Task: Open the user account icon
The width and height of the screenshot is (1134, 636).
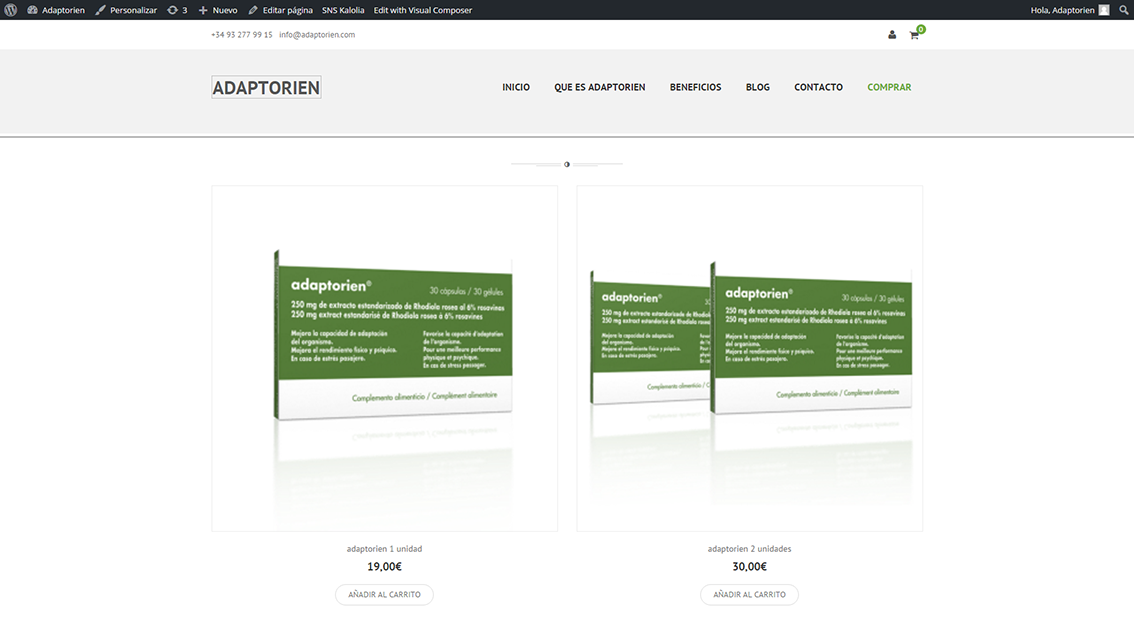Action: [x=892, y=35]
